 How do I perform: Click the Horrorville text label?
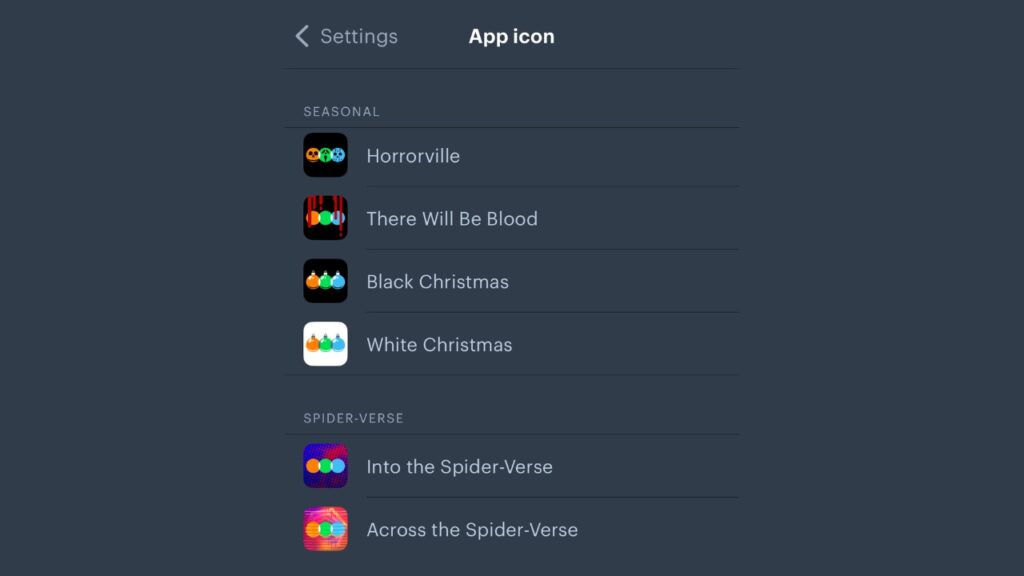coord(413,156)
